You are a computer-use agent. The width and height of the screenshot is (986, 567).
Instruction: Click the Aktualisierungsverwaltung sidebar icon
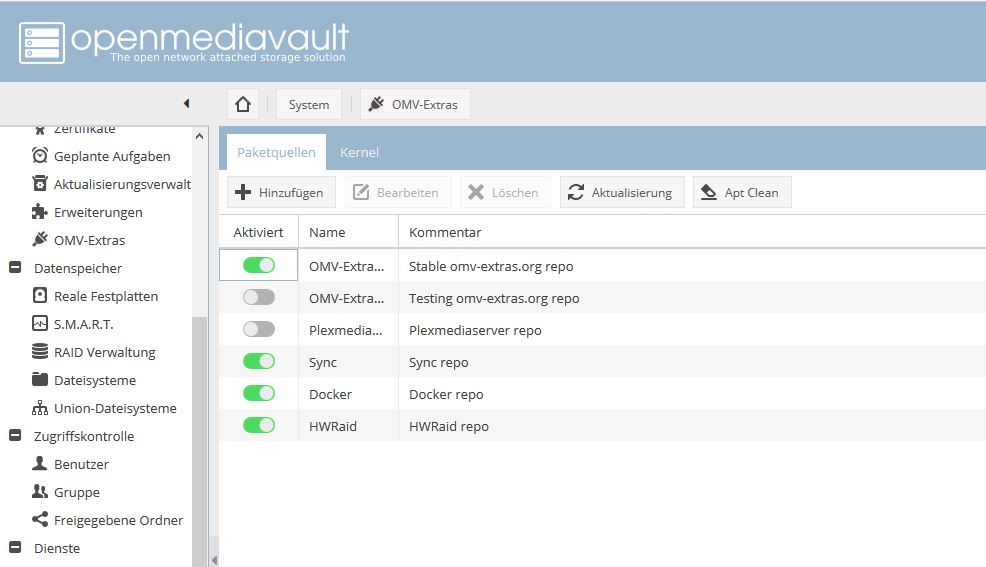(x=40, y=184)
